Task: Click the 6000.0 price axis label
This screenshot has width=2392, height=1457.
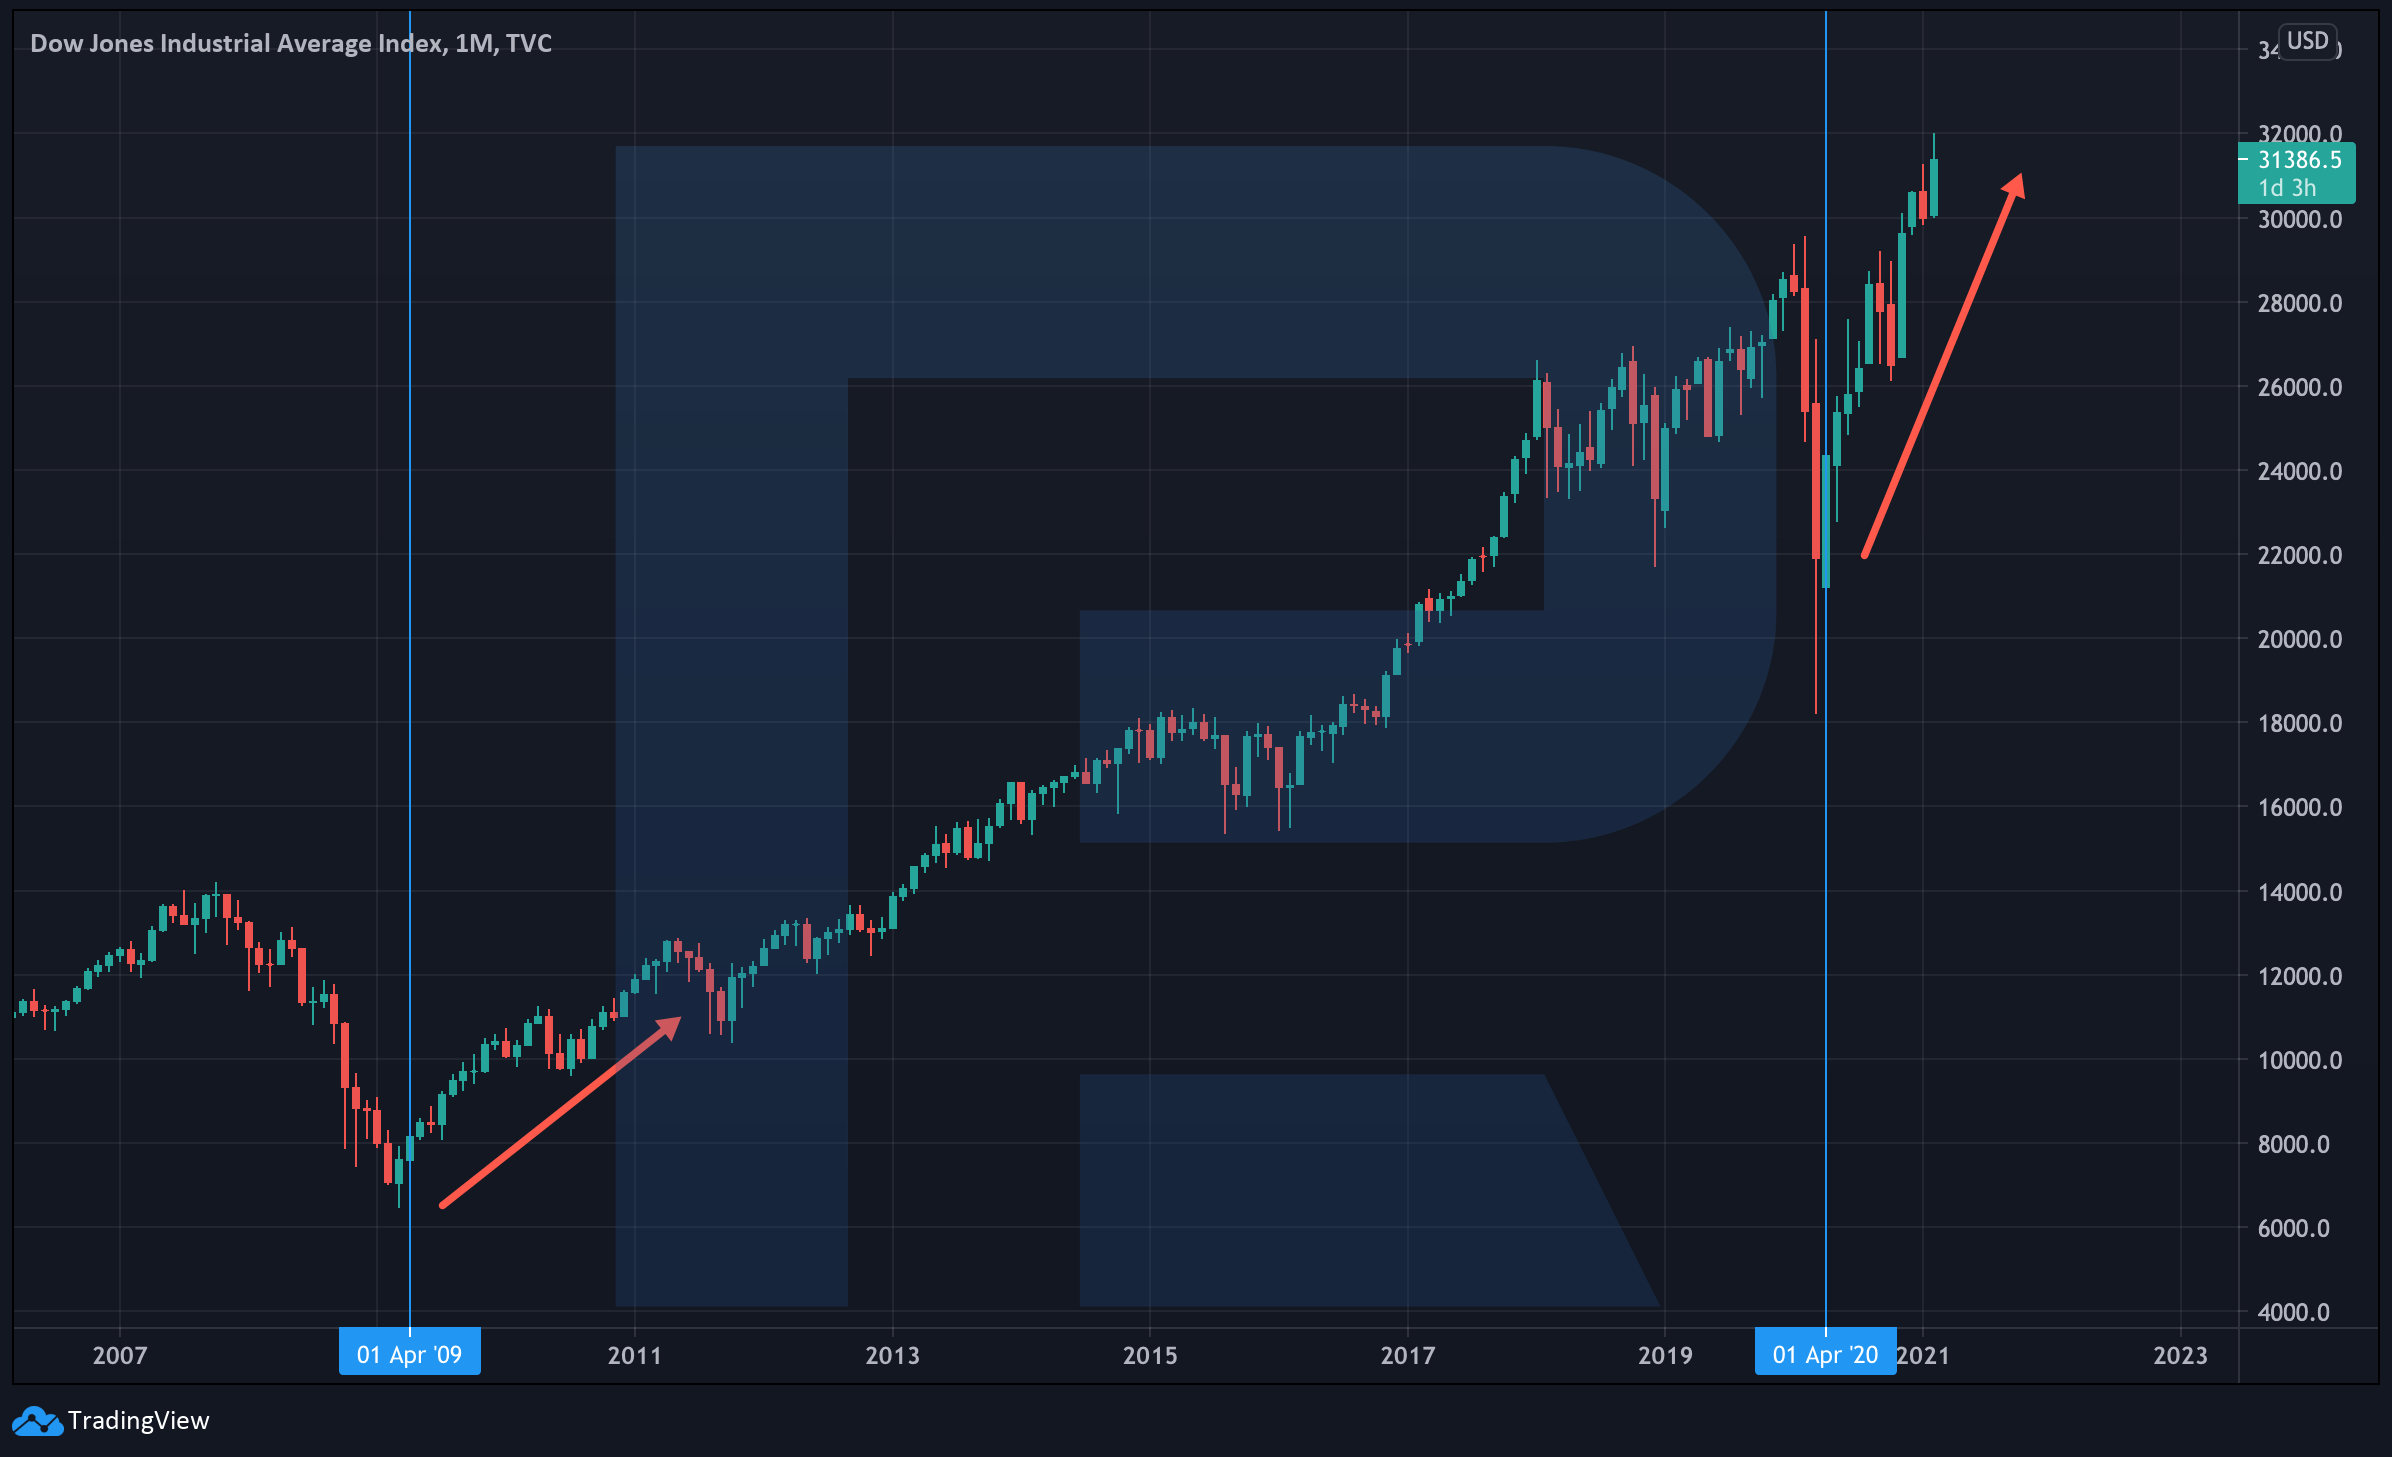Action: 2294,1229
